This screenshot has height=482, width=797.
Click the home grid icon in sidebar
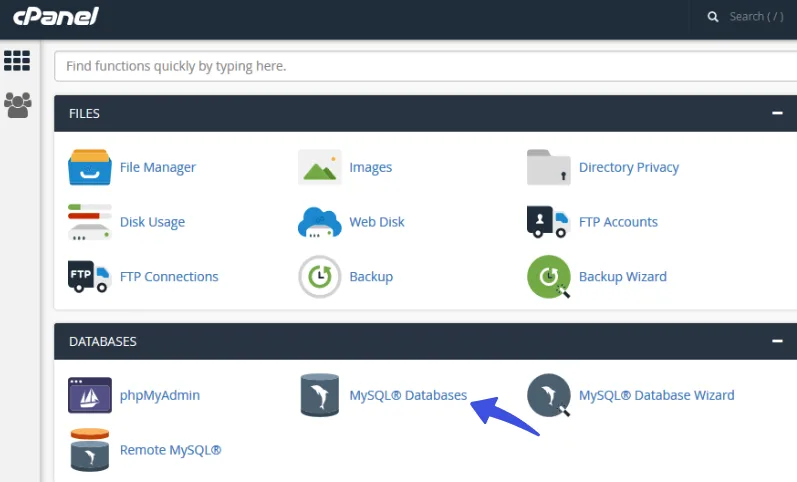point(17,61)
